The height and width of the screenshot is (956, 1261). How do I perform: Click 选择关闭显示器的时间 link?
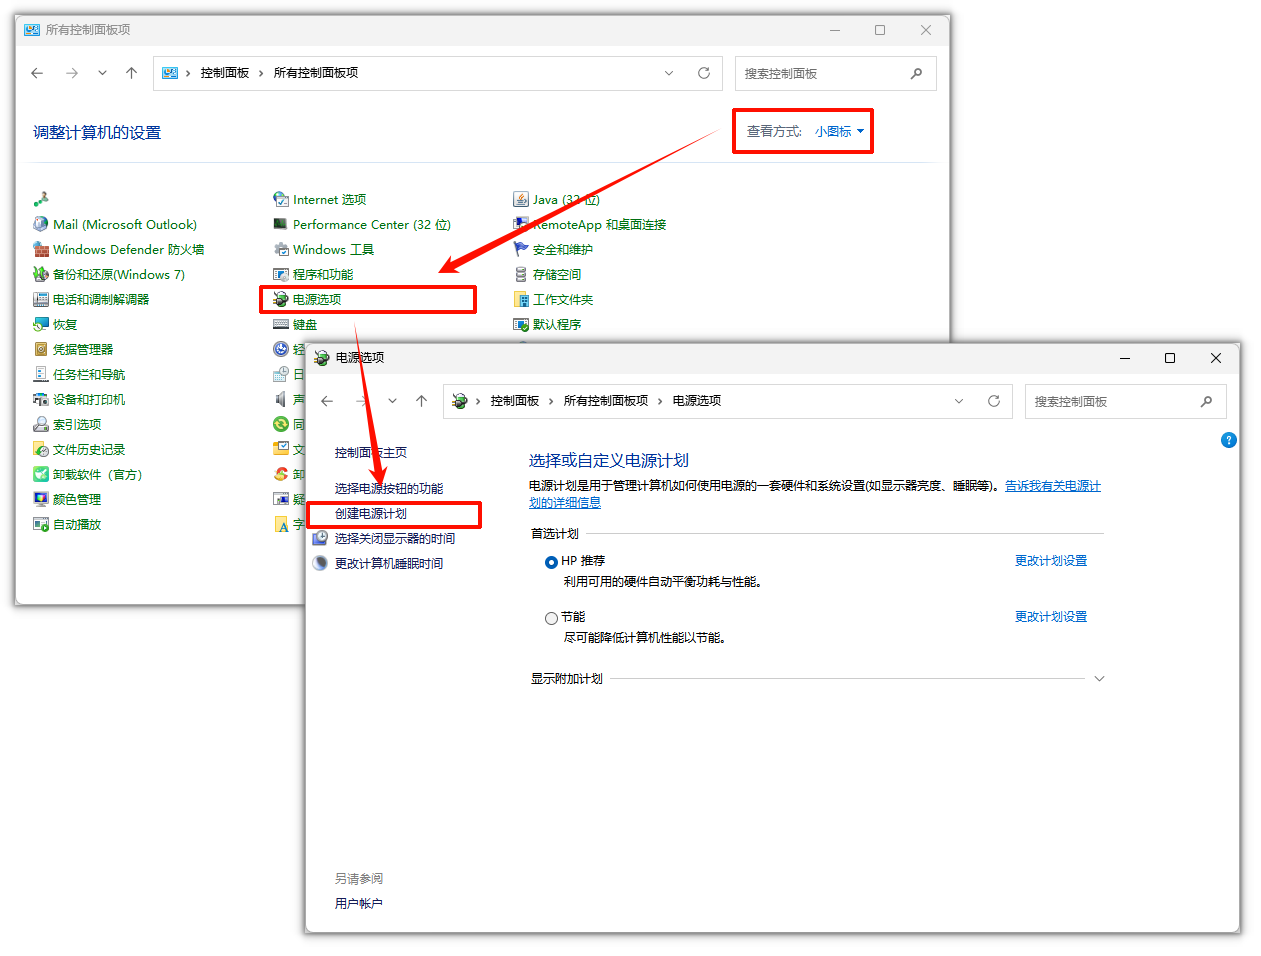pos(394,539)
